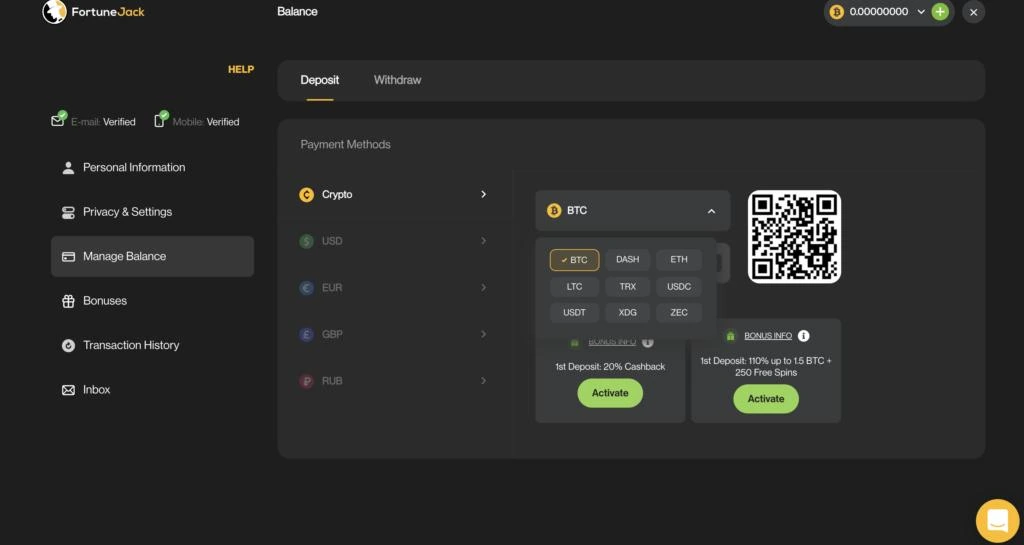Select GBP payment method
Viewport: 1024px width, 545px height.
point(394,334)
